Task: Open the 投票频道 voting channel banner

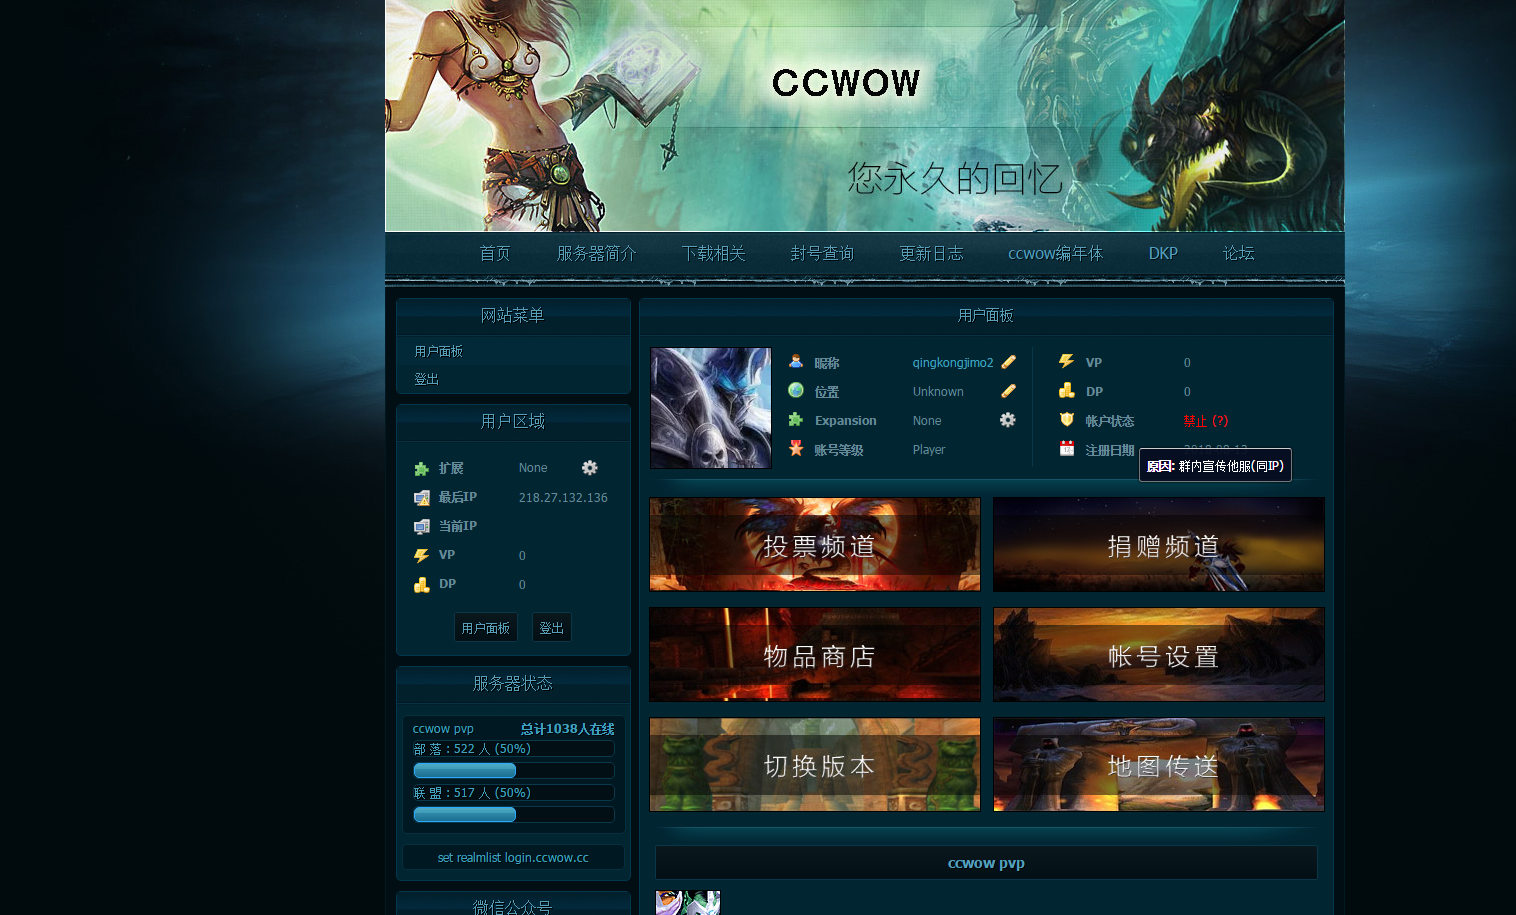Action: coord(815,545)
